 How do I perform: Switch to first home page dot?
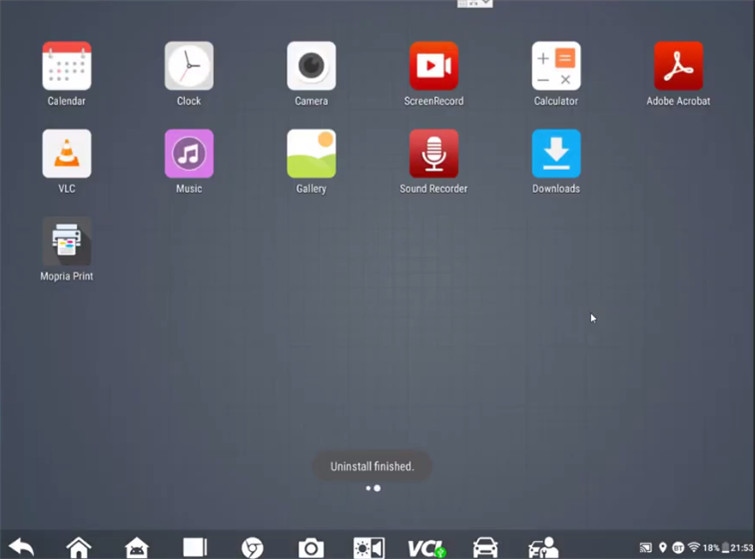368,488
